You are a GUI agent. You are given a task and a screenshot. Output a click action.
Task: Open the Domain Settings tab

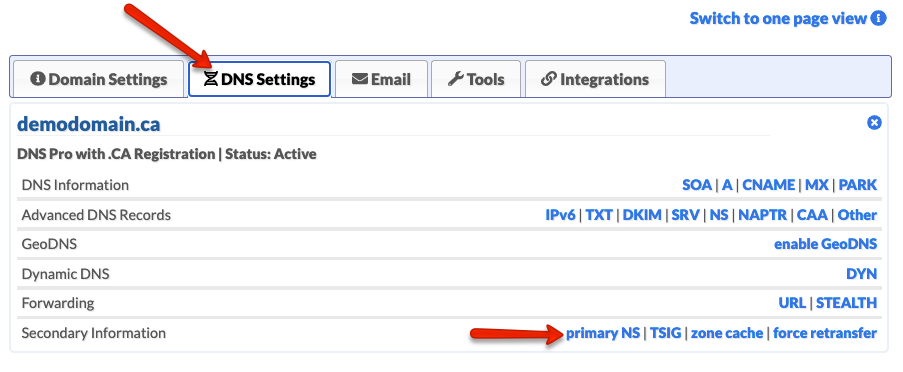pyautogui.click(x=98, y=79)
